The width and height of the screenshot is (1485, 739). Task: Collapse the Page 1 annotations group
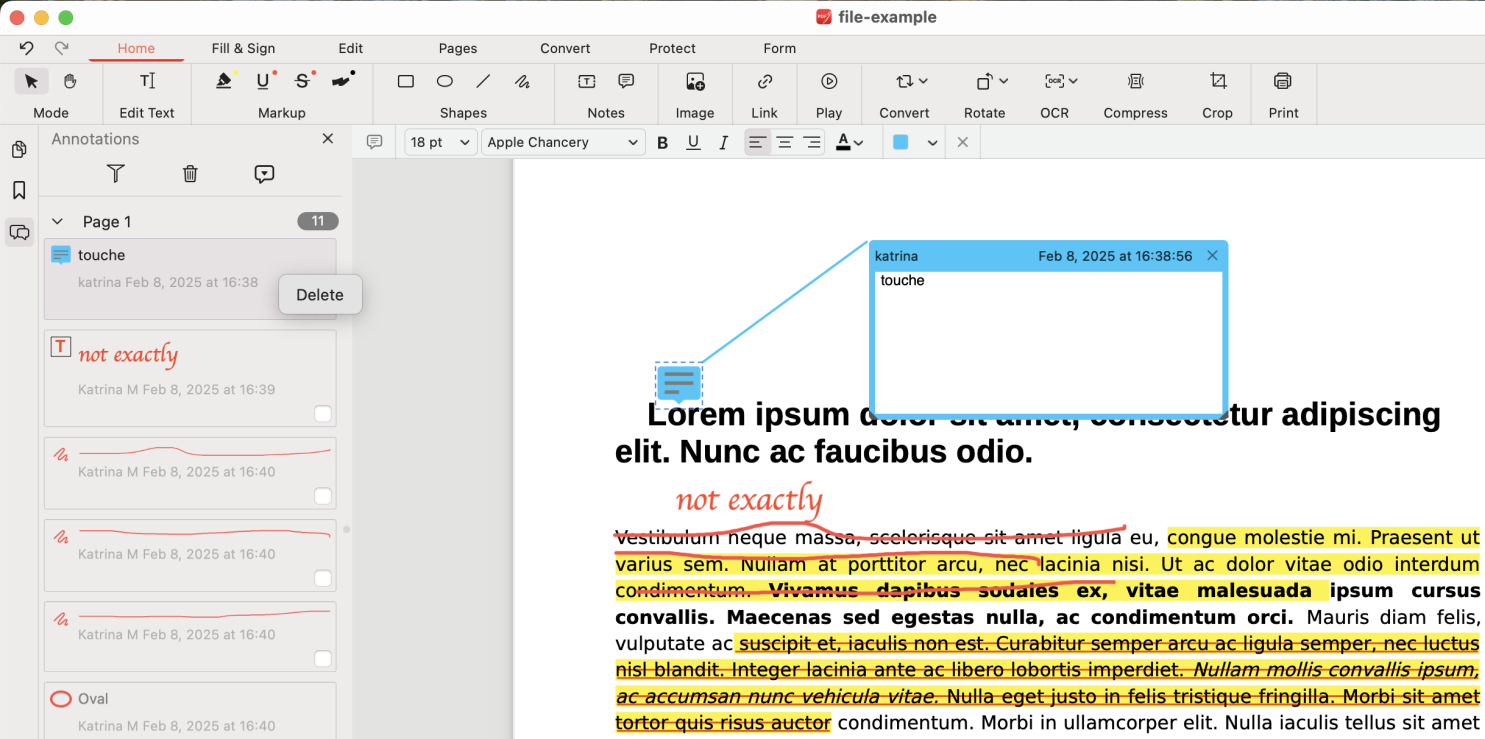click(57, 221)
